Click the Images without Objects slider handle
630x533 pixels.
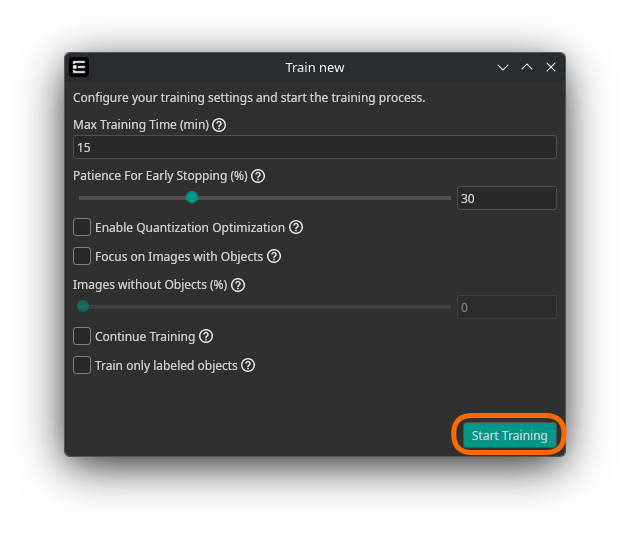[x=83, y=307]
